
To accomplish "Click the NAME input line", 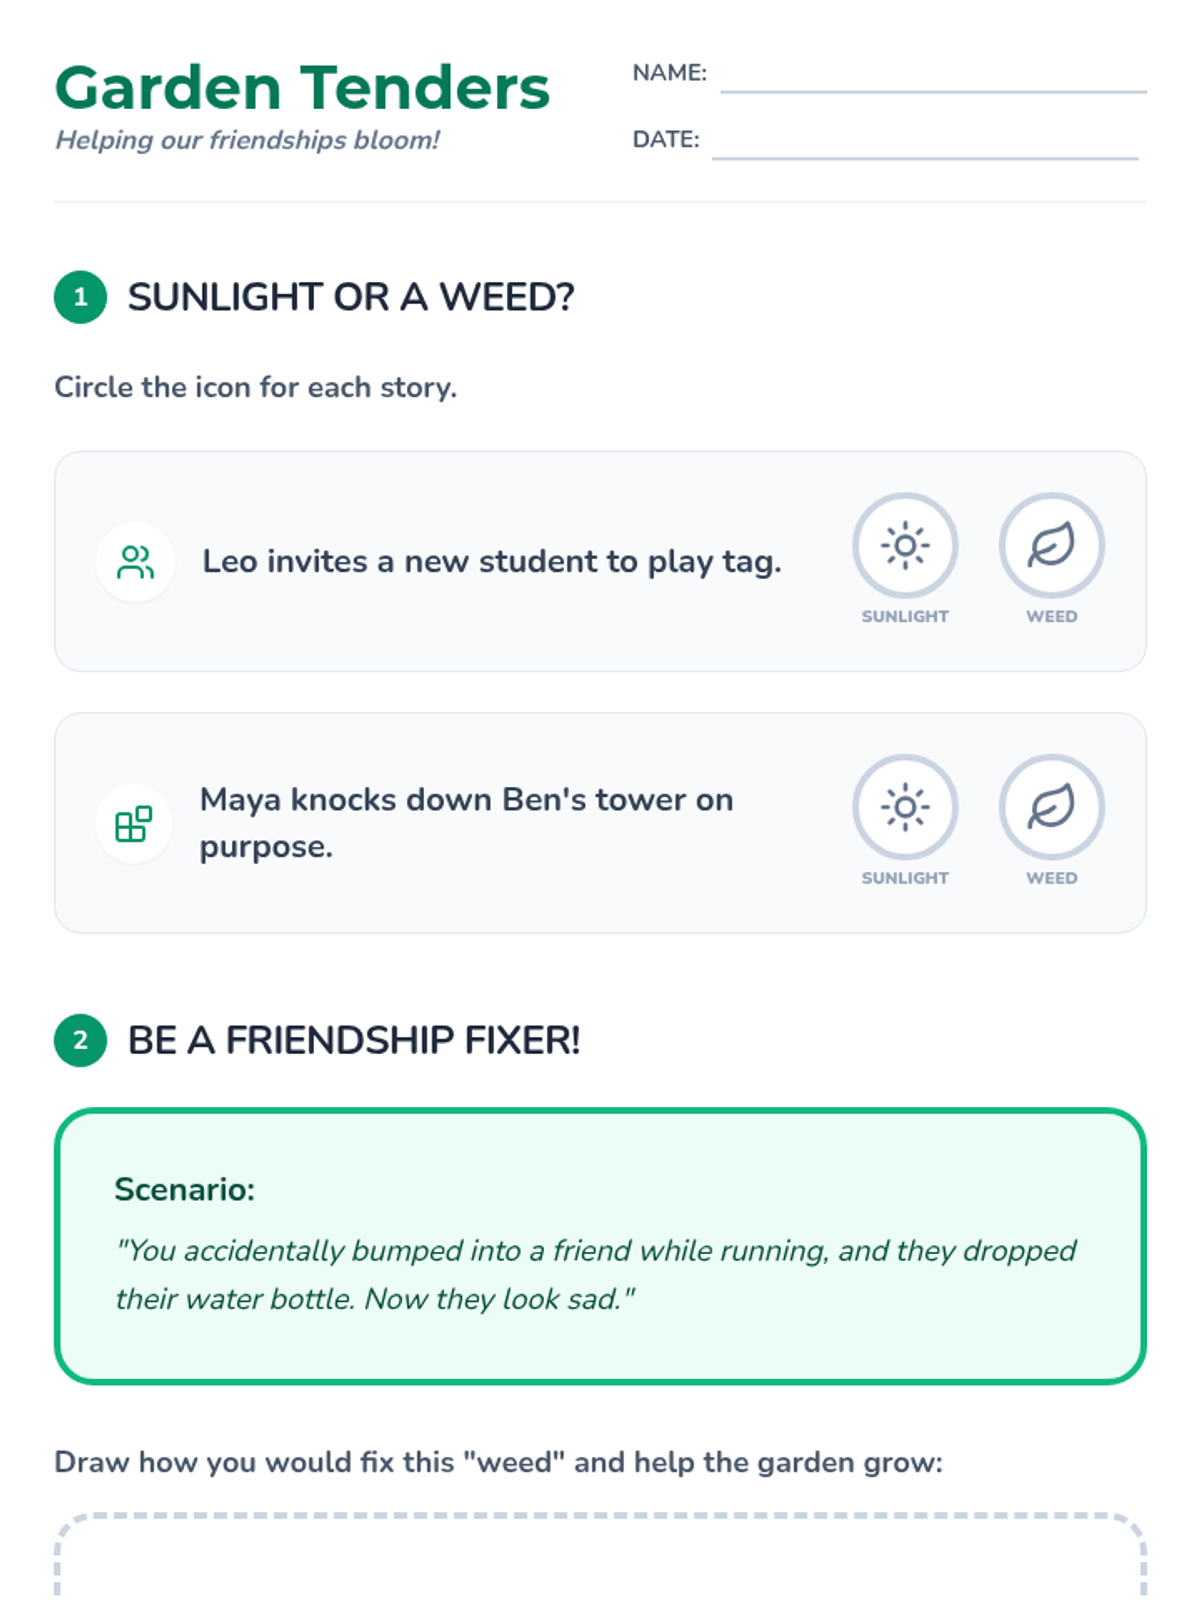I will (x=932, y=78).
